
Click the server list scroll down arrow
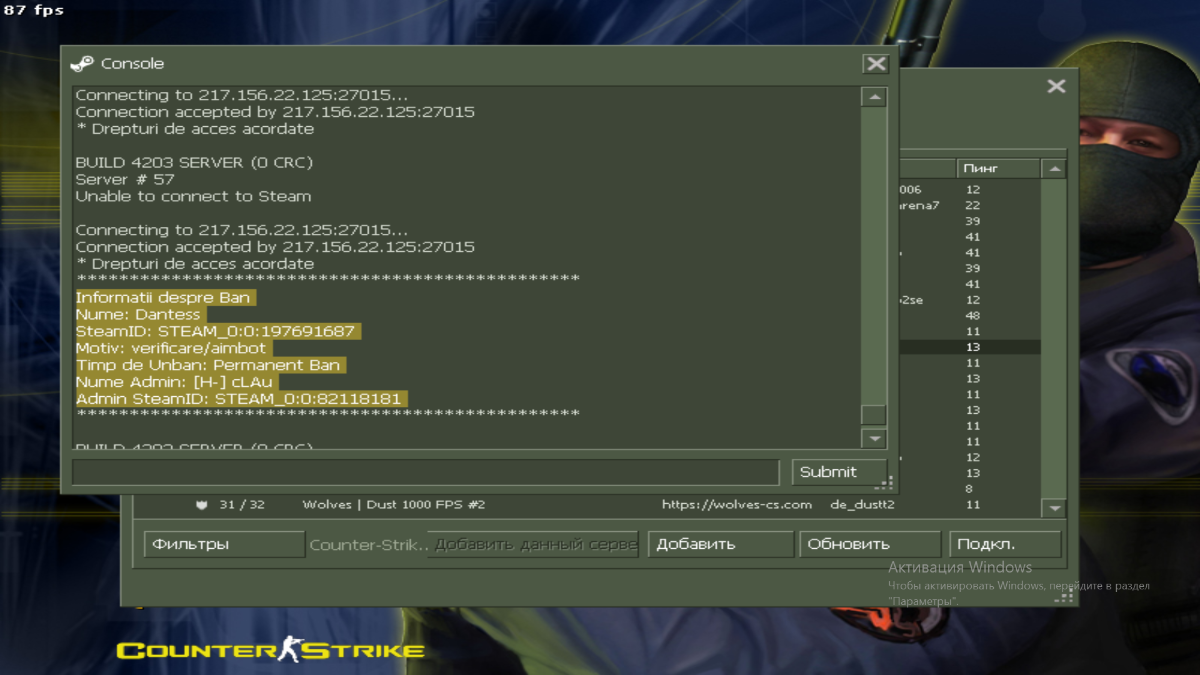click(x=1053, y=508)
